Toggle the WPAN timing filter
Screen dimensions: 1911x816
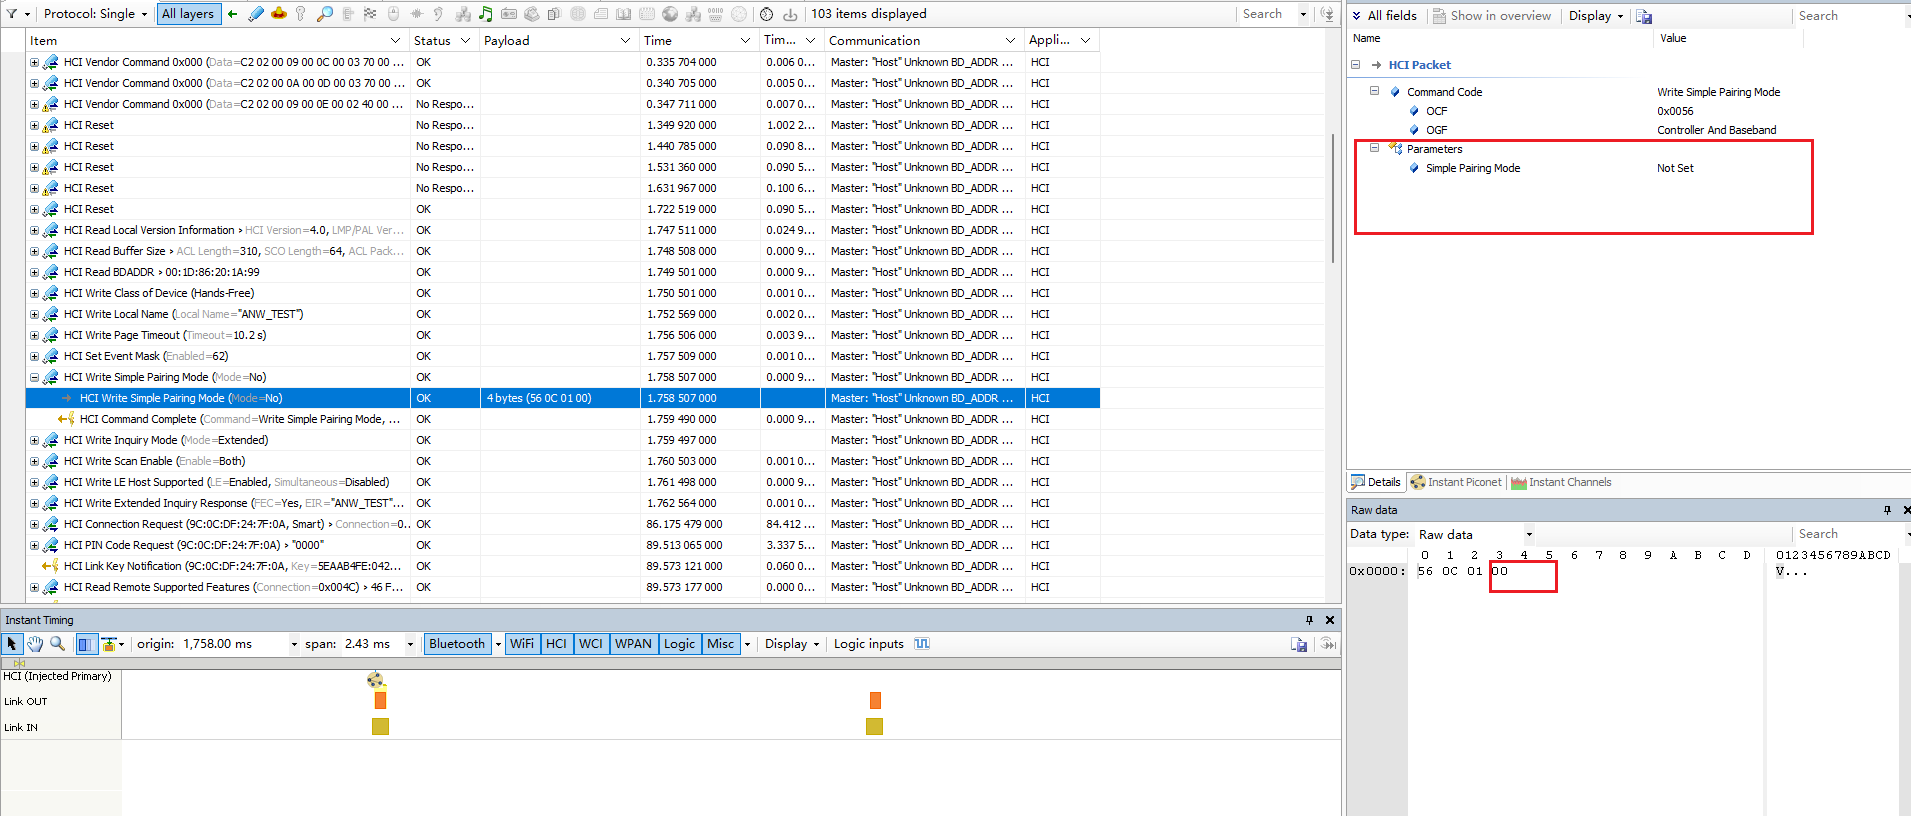tap(633, 644)
